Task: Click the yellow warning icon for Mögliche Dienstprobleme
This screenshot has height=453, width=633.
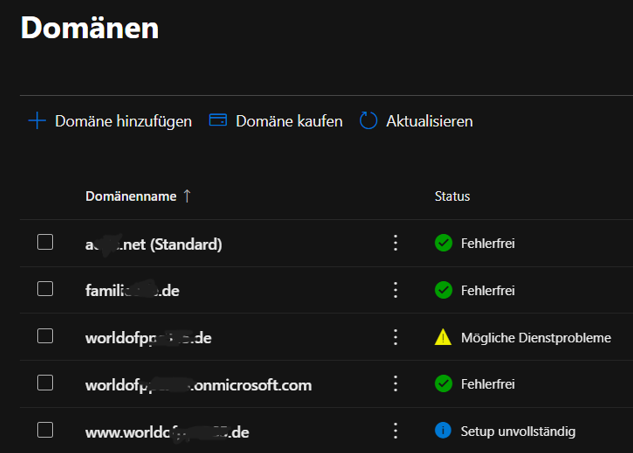Action: (x=443, y=338)
